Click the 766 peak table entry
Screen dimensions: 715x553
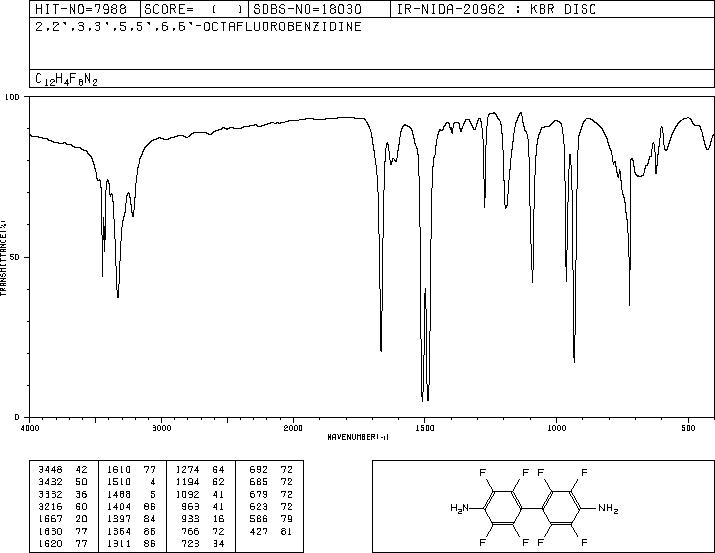coord(190,532)
